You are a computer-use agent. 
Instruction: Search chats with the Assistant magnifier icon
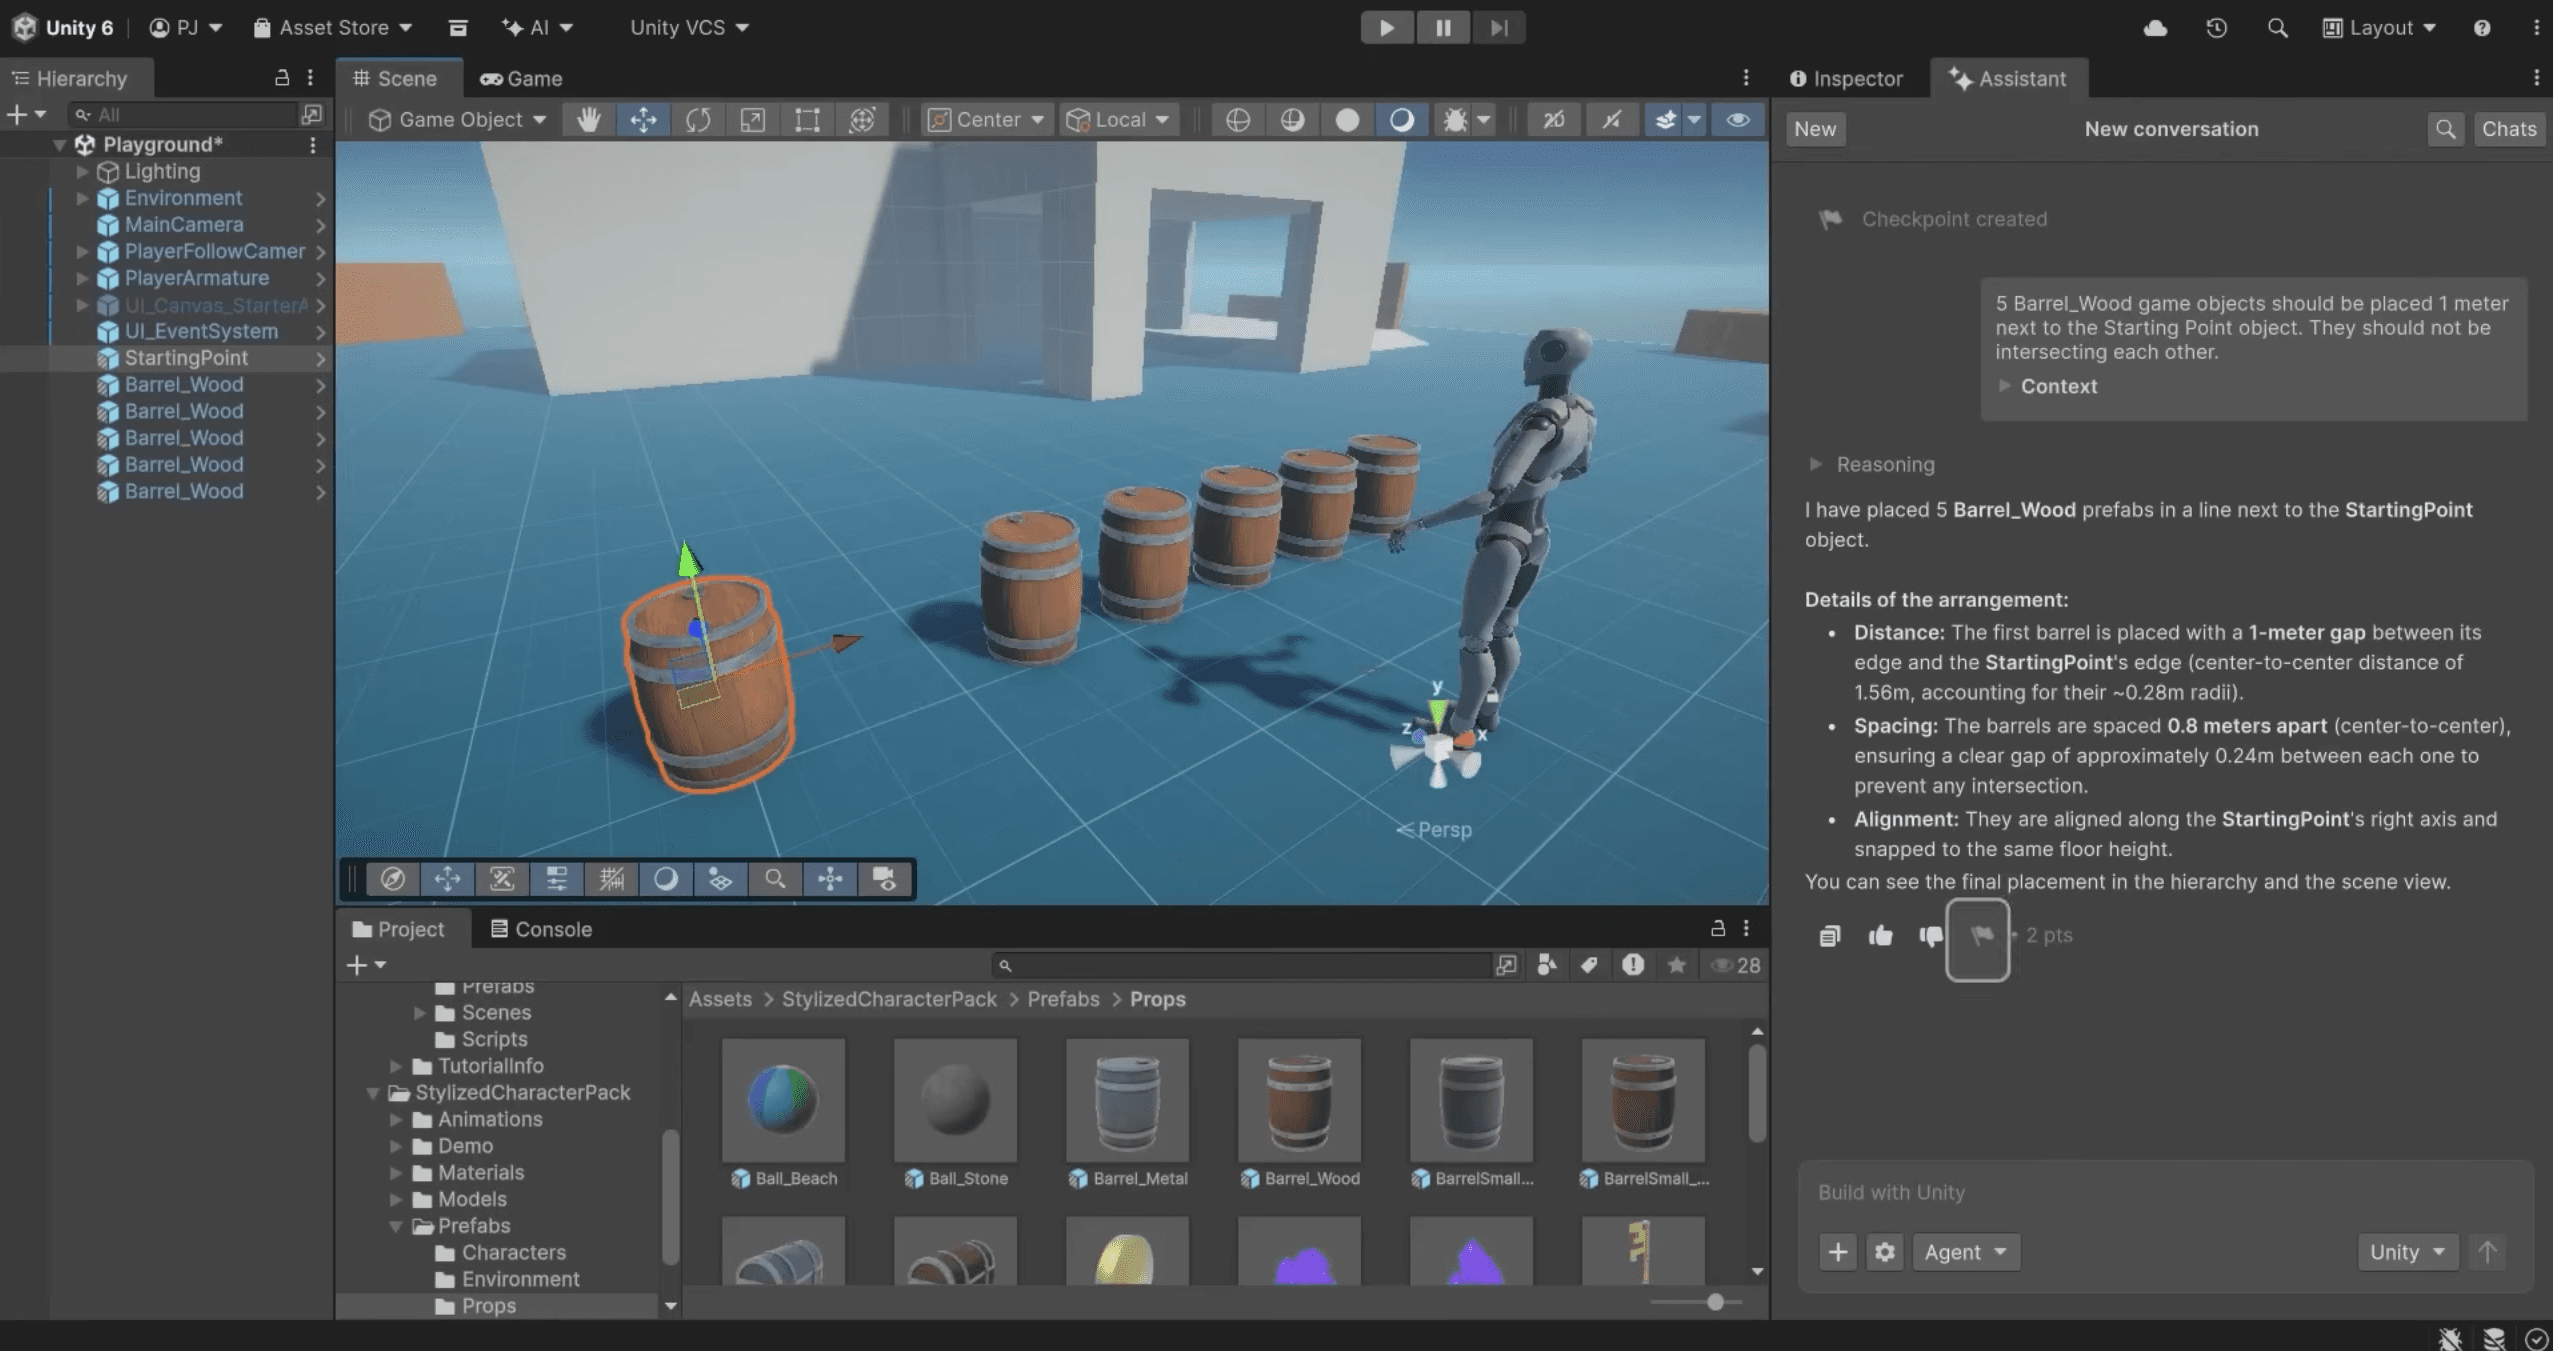[x=2445, y=129]
